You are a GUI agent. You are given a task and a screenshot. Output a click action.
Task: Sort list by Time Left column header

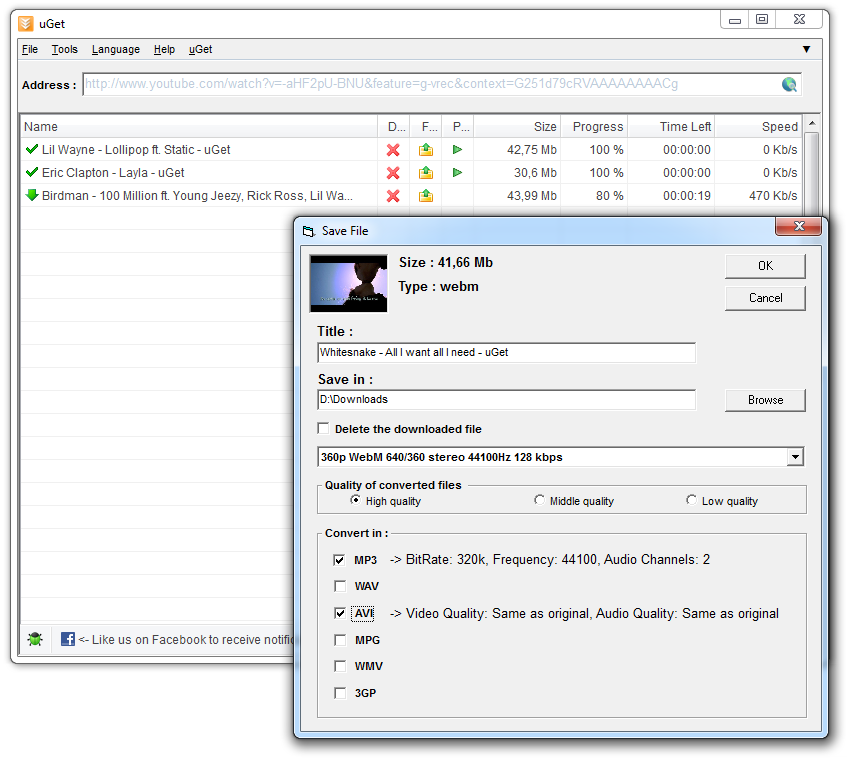tap(671, 127)
